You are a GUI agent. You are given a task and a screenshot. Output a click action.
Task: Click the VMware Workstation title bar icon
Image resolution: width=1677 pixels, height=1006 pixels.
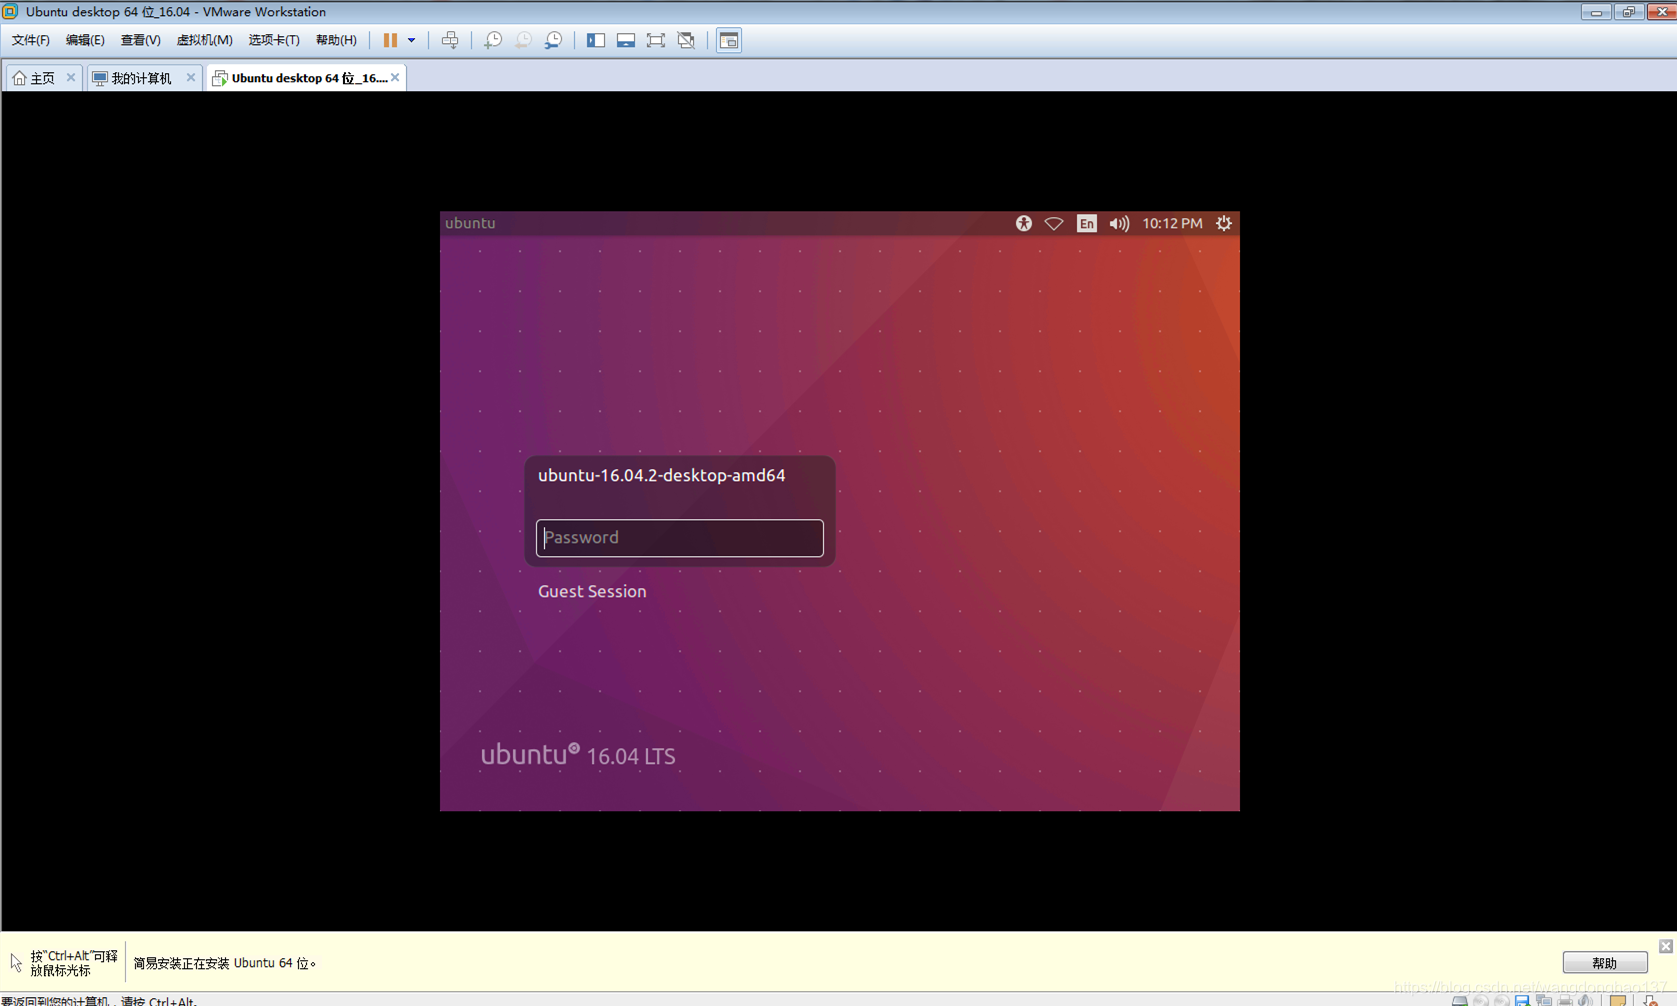10,11
